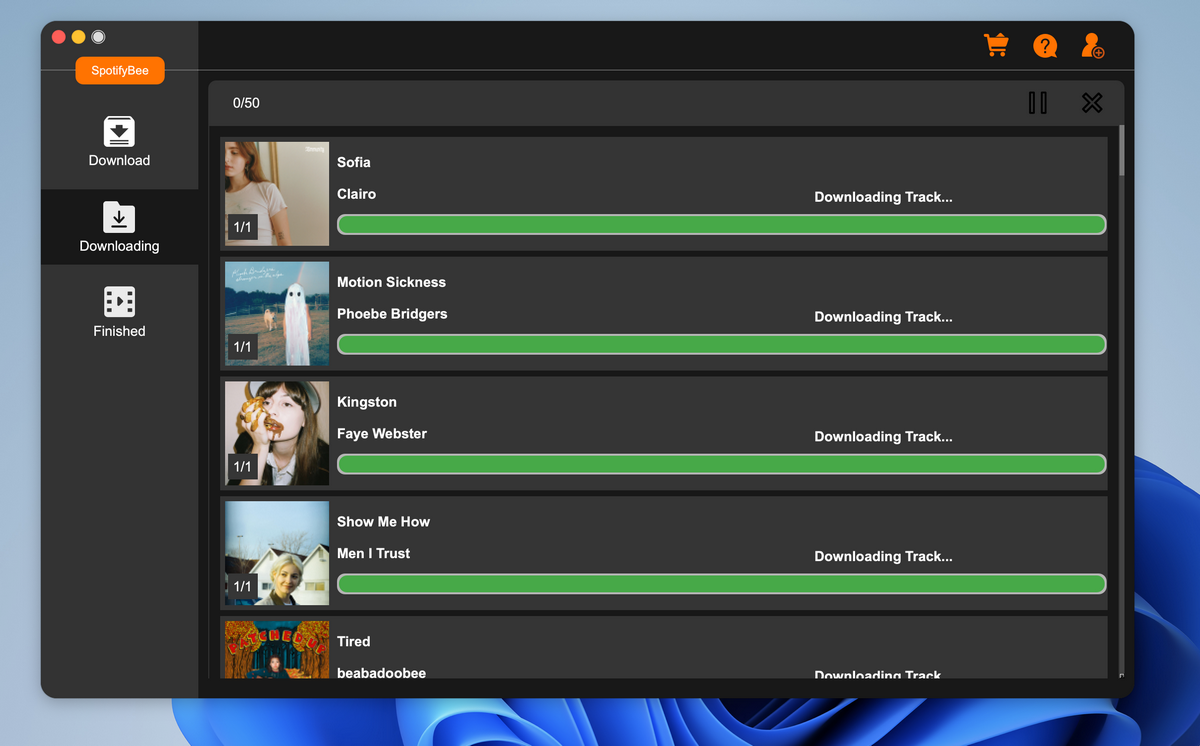Open the user account register icon

1093,46
